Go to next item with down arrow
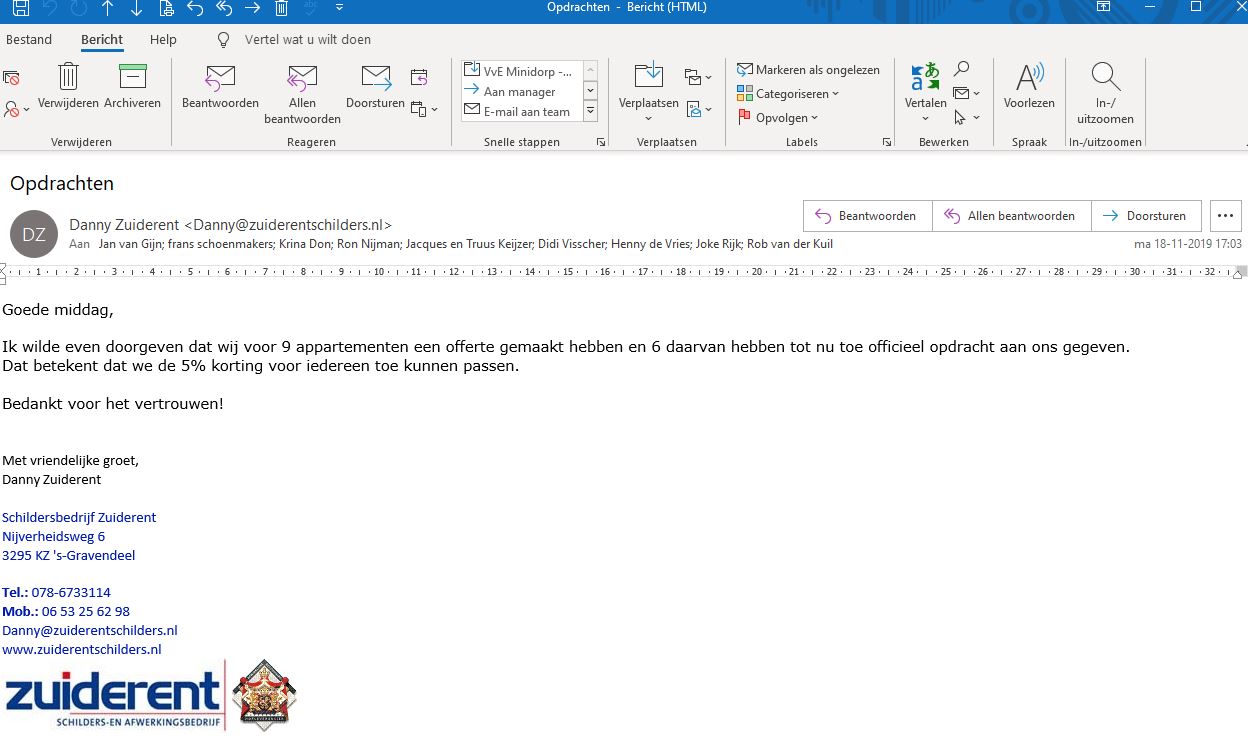Viewport: 1248px width, 751px height. point(137,8)
